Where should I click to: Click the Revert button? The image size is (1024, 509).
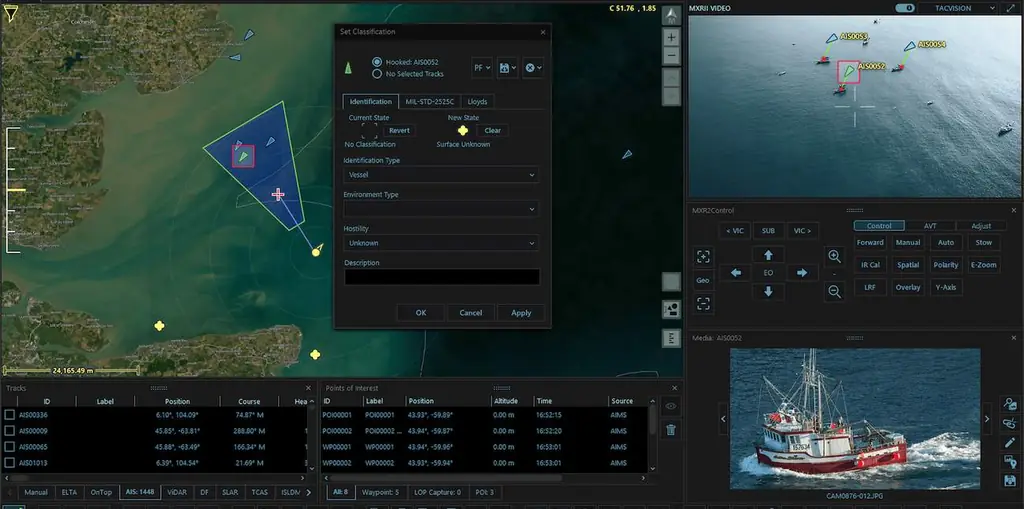[x=400, y=131]
